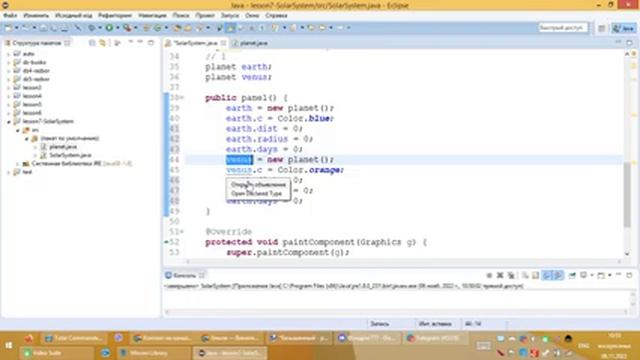The width and height of the screenshot is (640, 360).
Task: Click the Save All toolbar icon
Action: click(x=54, y=28)
